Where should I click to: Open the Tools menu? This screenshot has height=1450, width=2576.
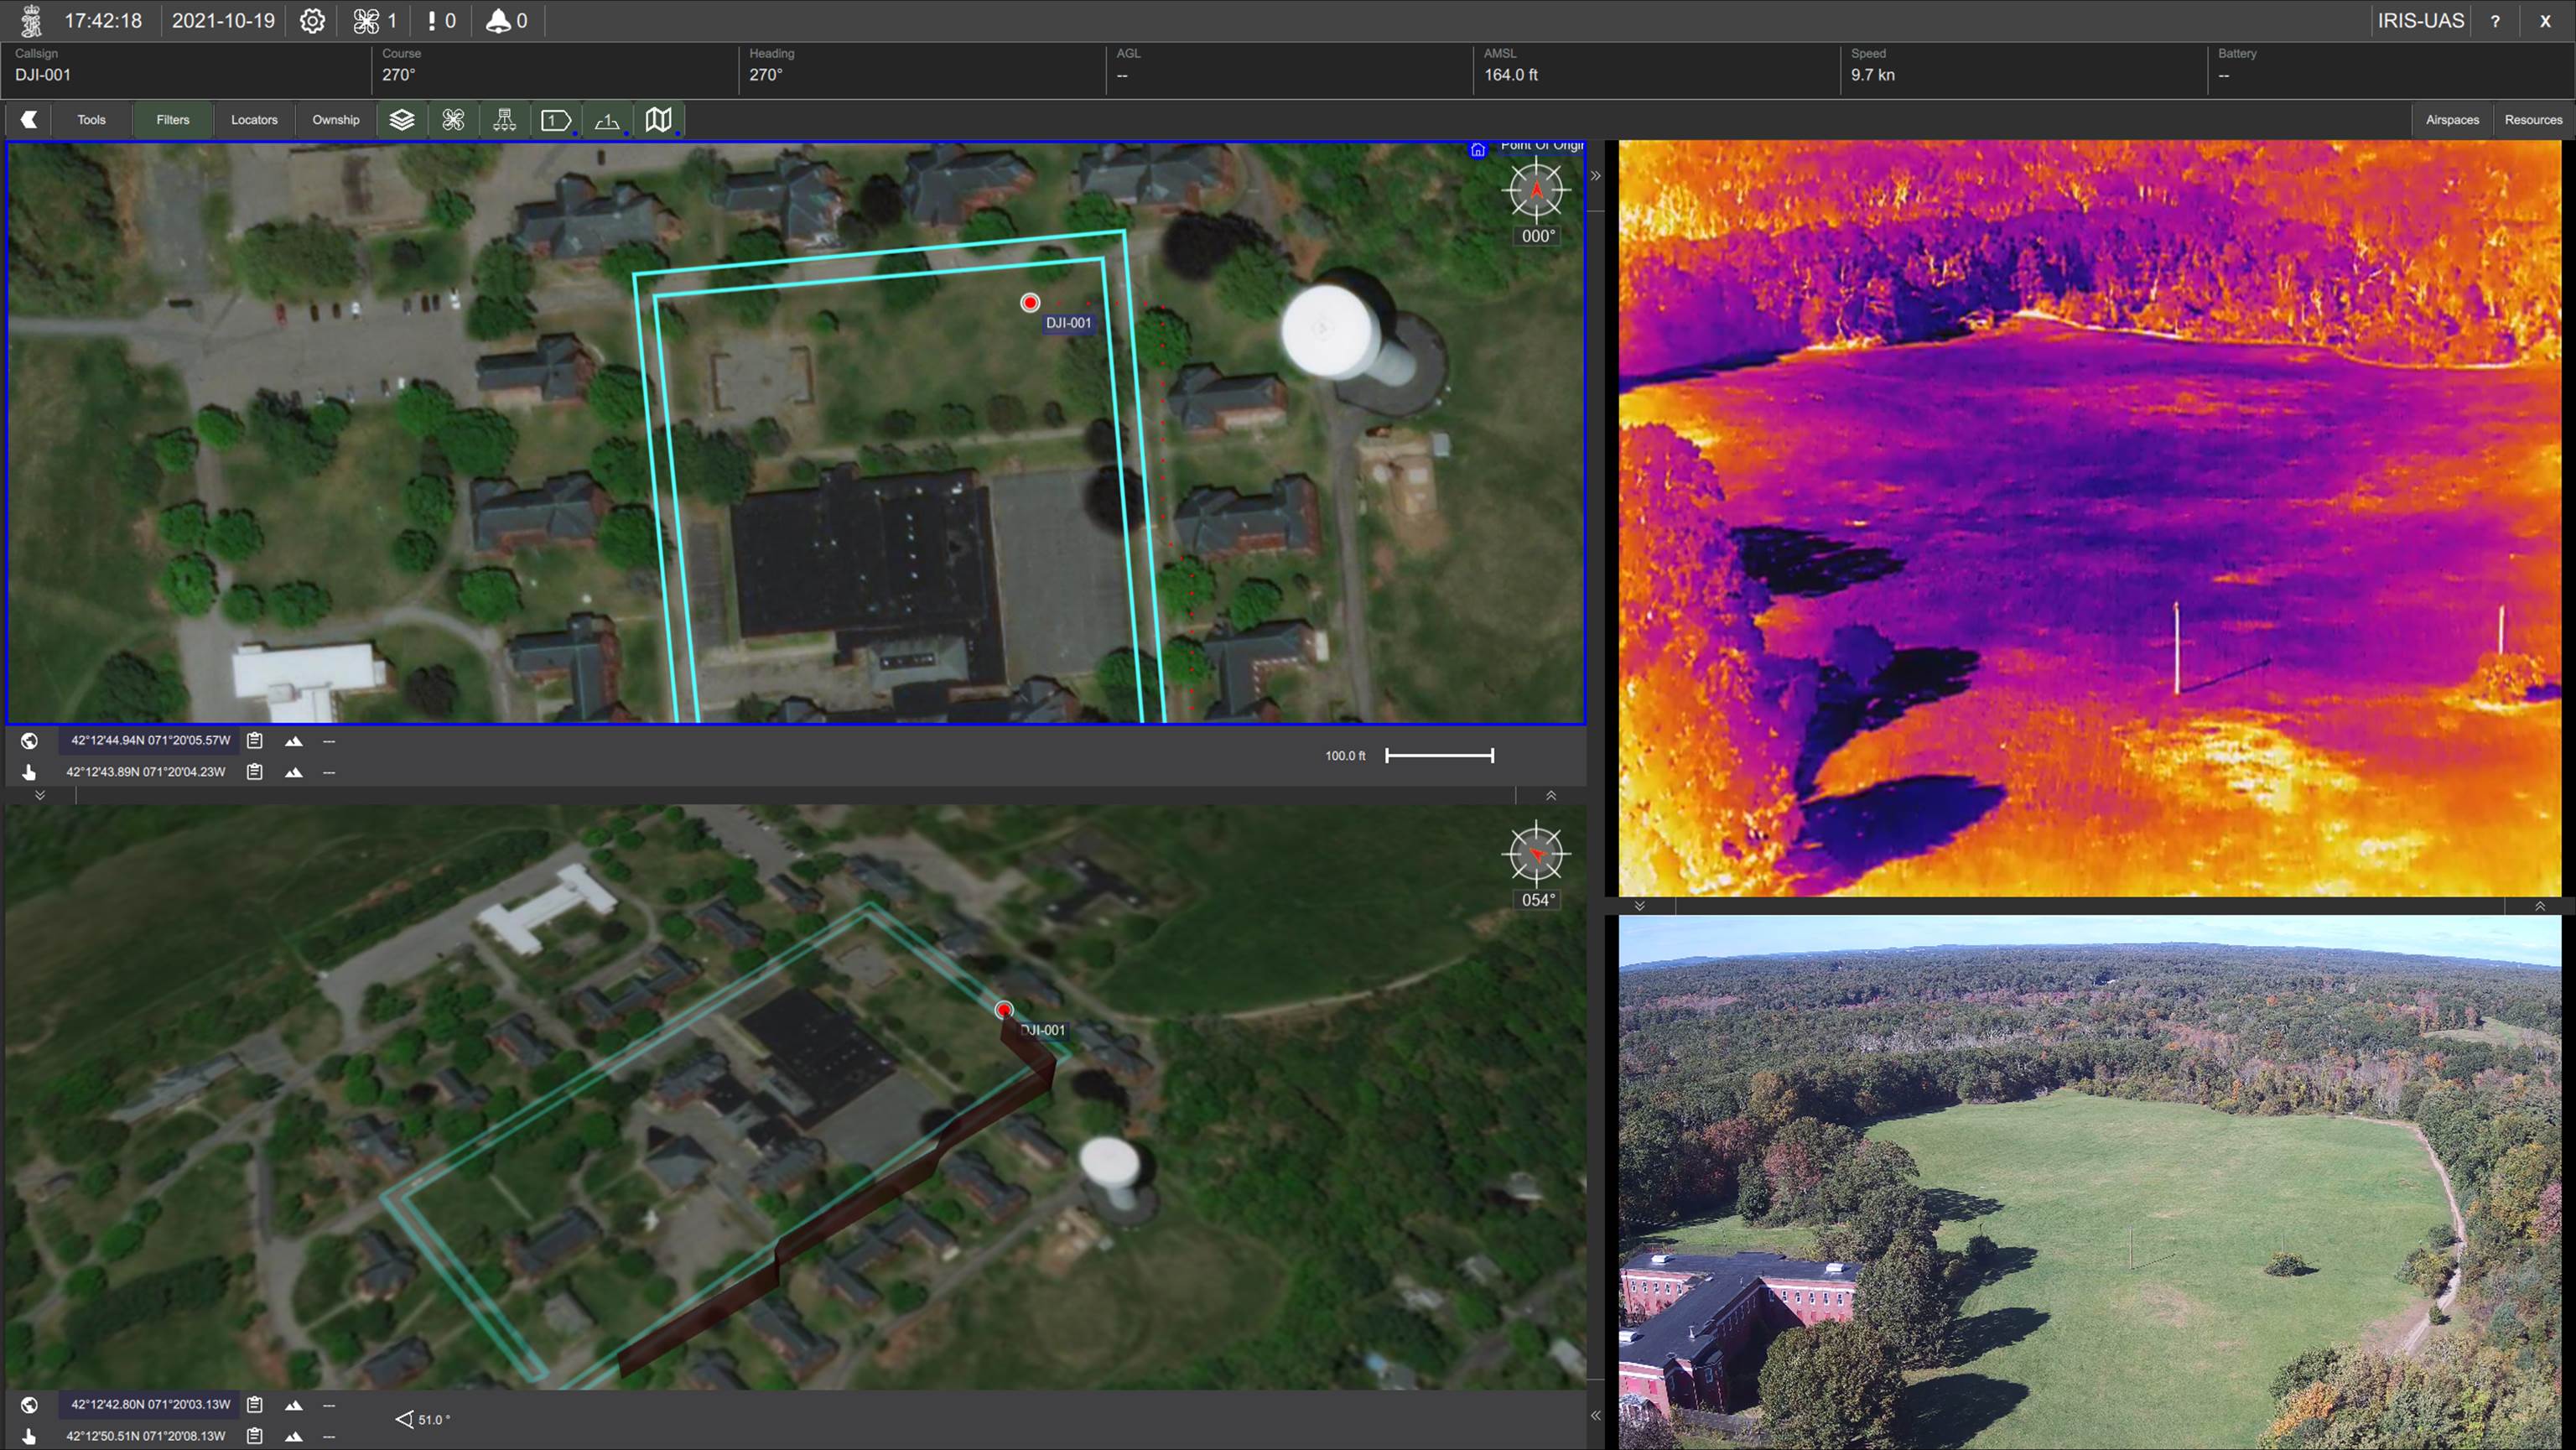coord(91,120)
